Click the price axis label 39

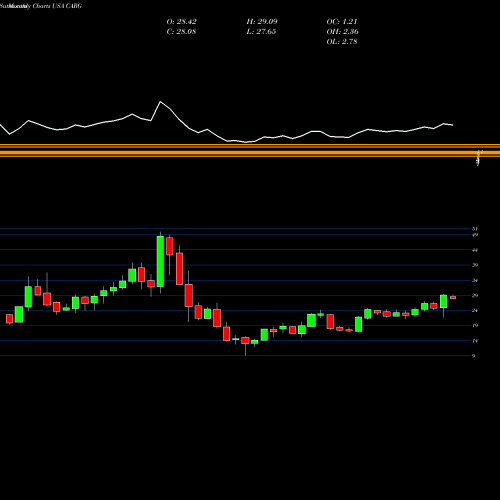[475, 265]
